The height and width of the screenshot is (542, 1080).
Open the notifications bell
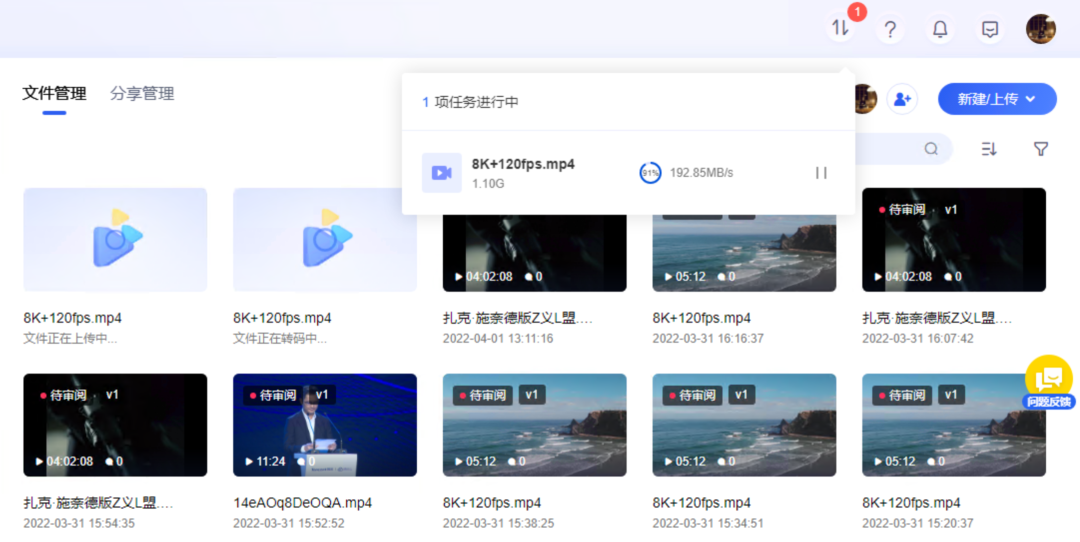click(x=940, y=29)
